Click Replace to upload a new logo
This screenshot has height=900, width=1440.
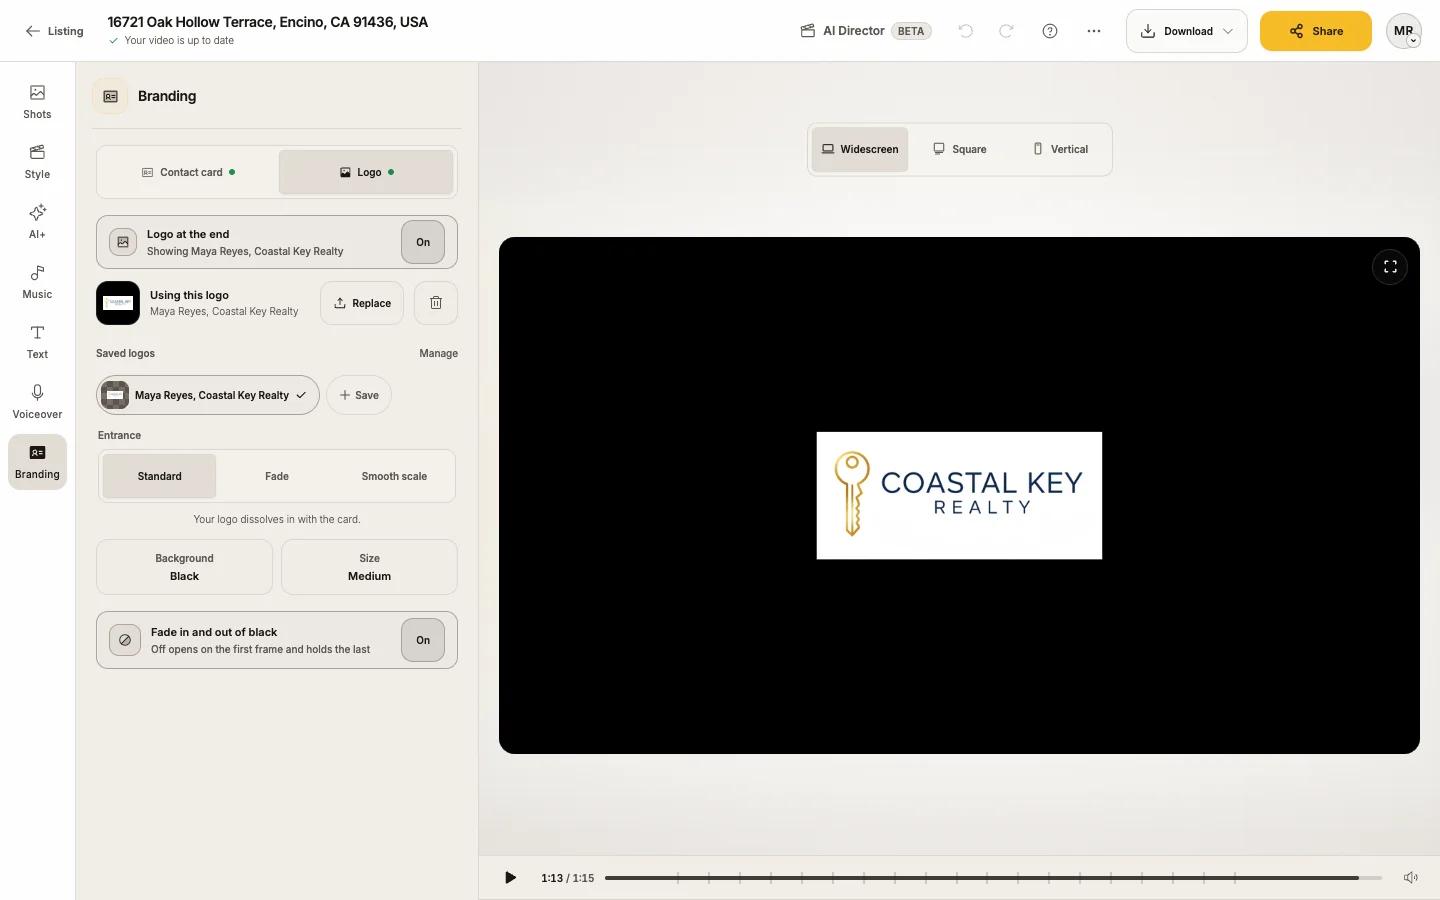(362, 303)
